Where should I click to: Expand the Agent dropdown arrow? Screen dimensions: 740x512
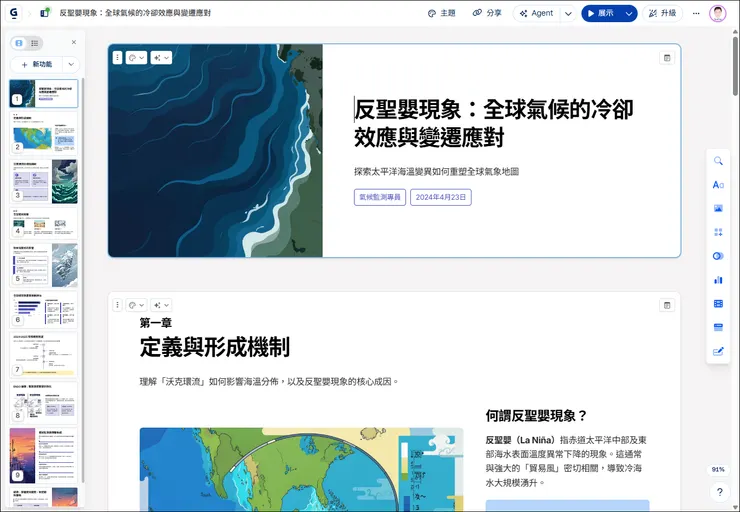tap(568, 13)
